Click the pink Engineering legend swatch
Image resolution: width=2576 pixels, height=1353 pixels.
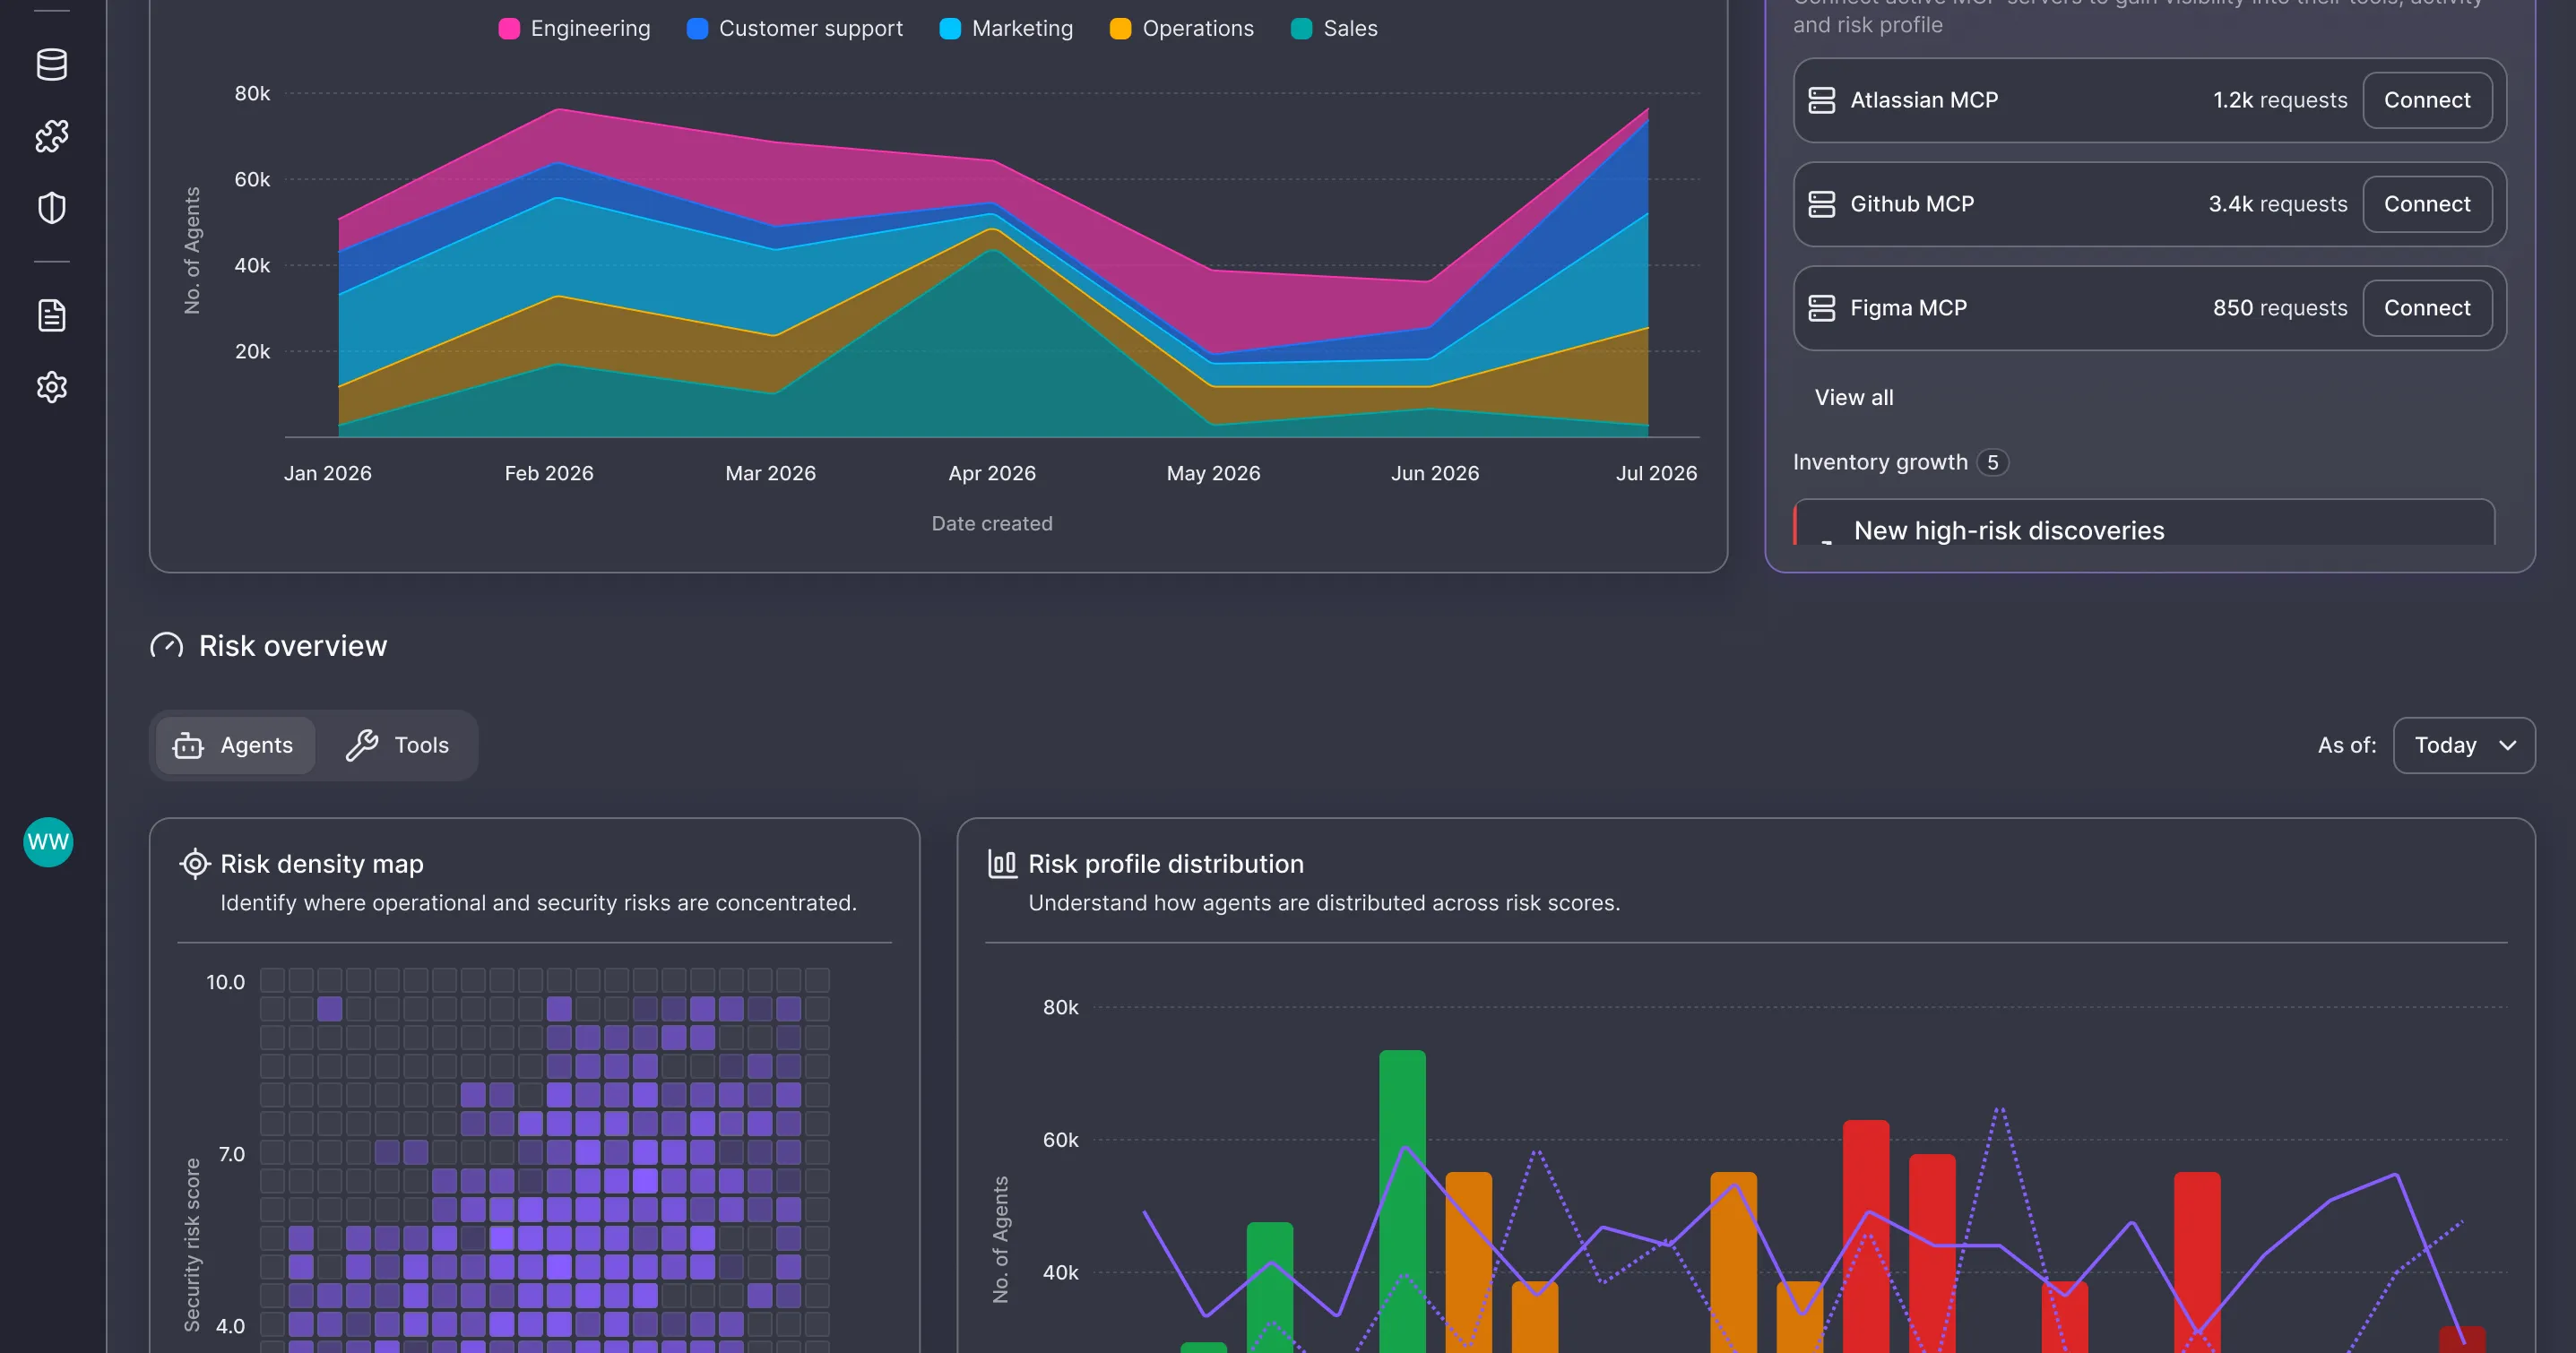click(509, 28)
